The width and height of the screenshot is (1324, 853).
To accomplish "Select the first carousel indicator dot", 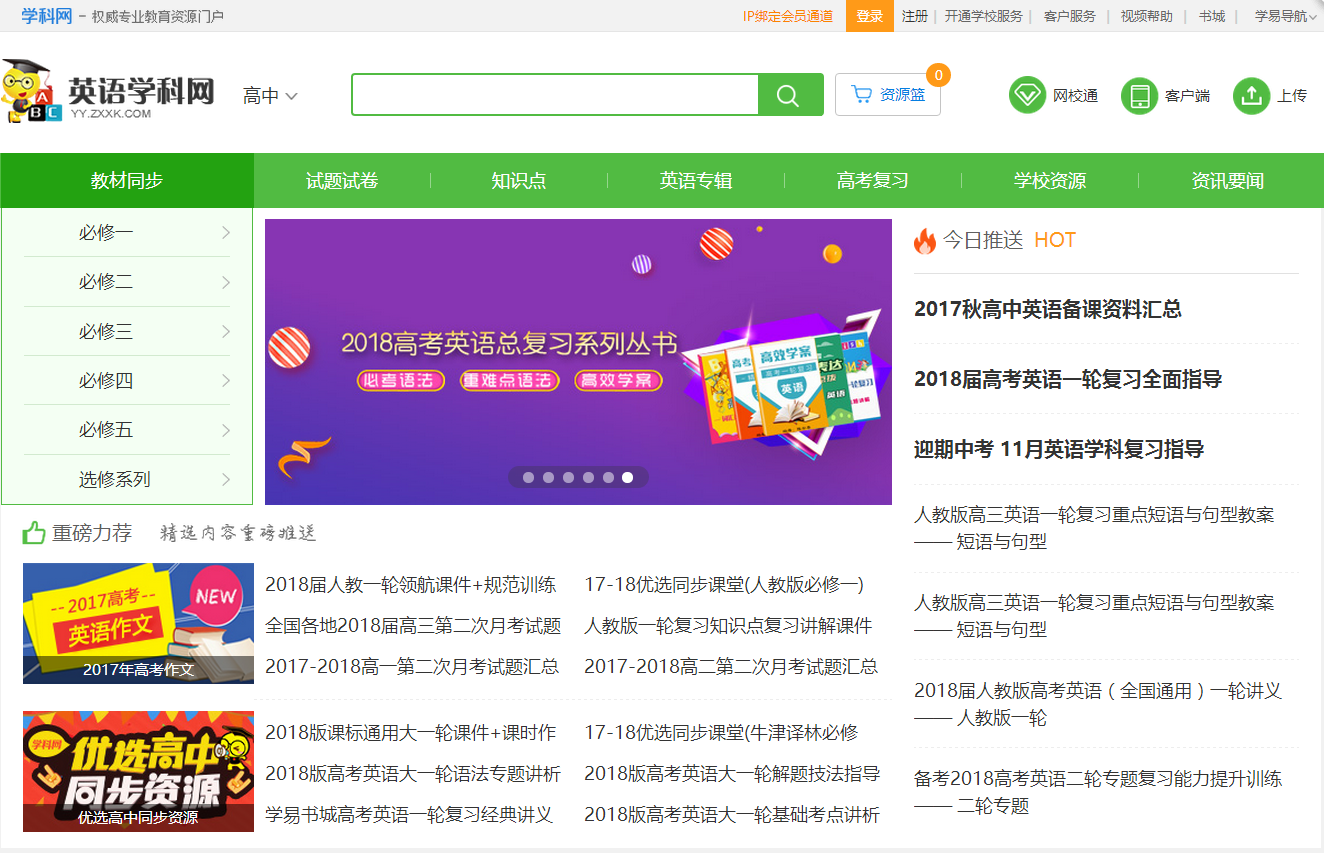I will point(528,478).
